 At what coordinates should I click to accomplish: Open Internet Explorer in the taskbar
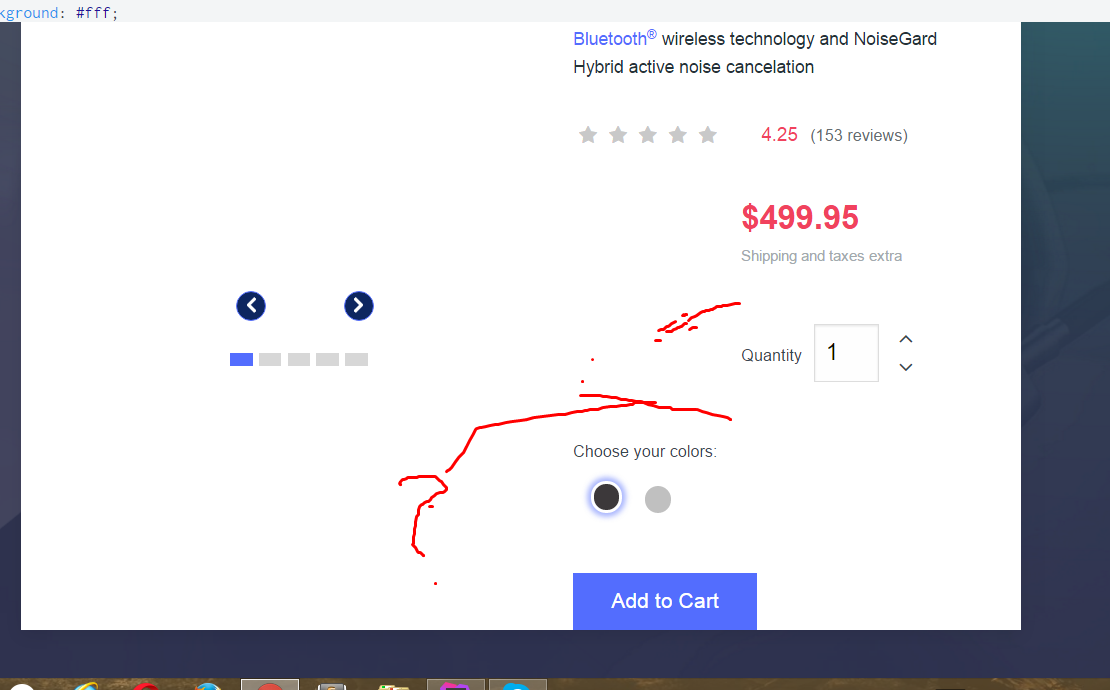point(85,686)
